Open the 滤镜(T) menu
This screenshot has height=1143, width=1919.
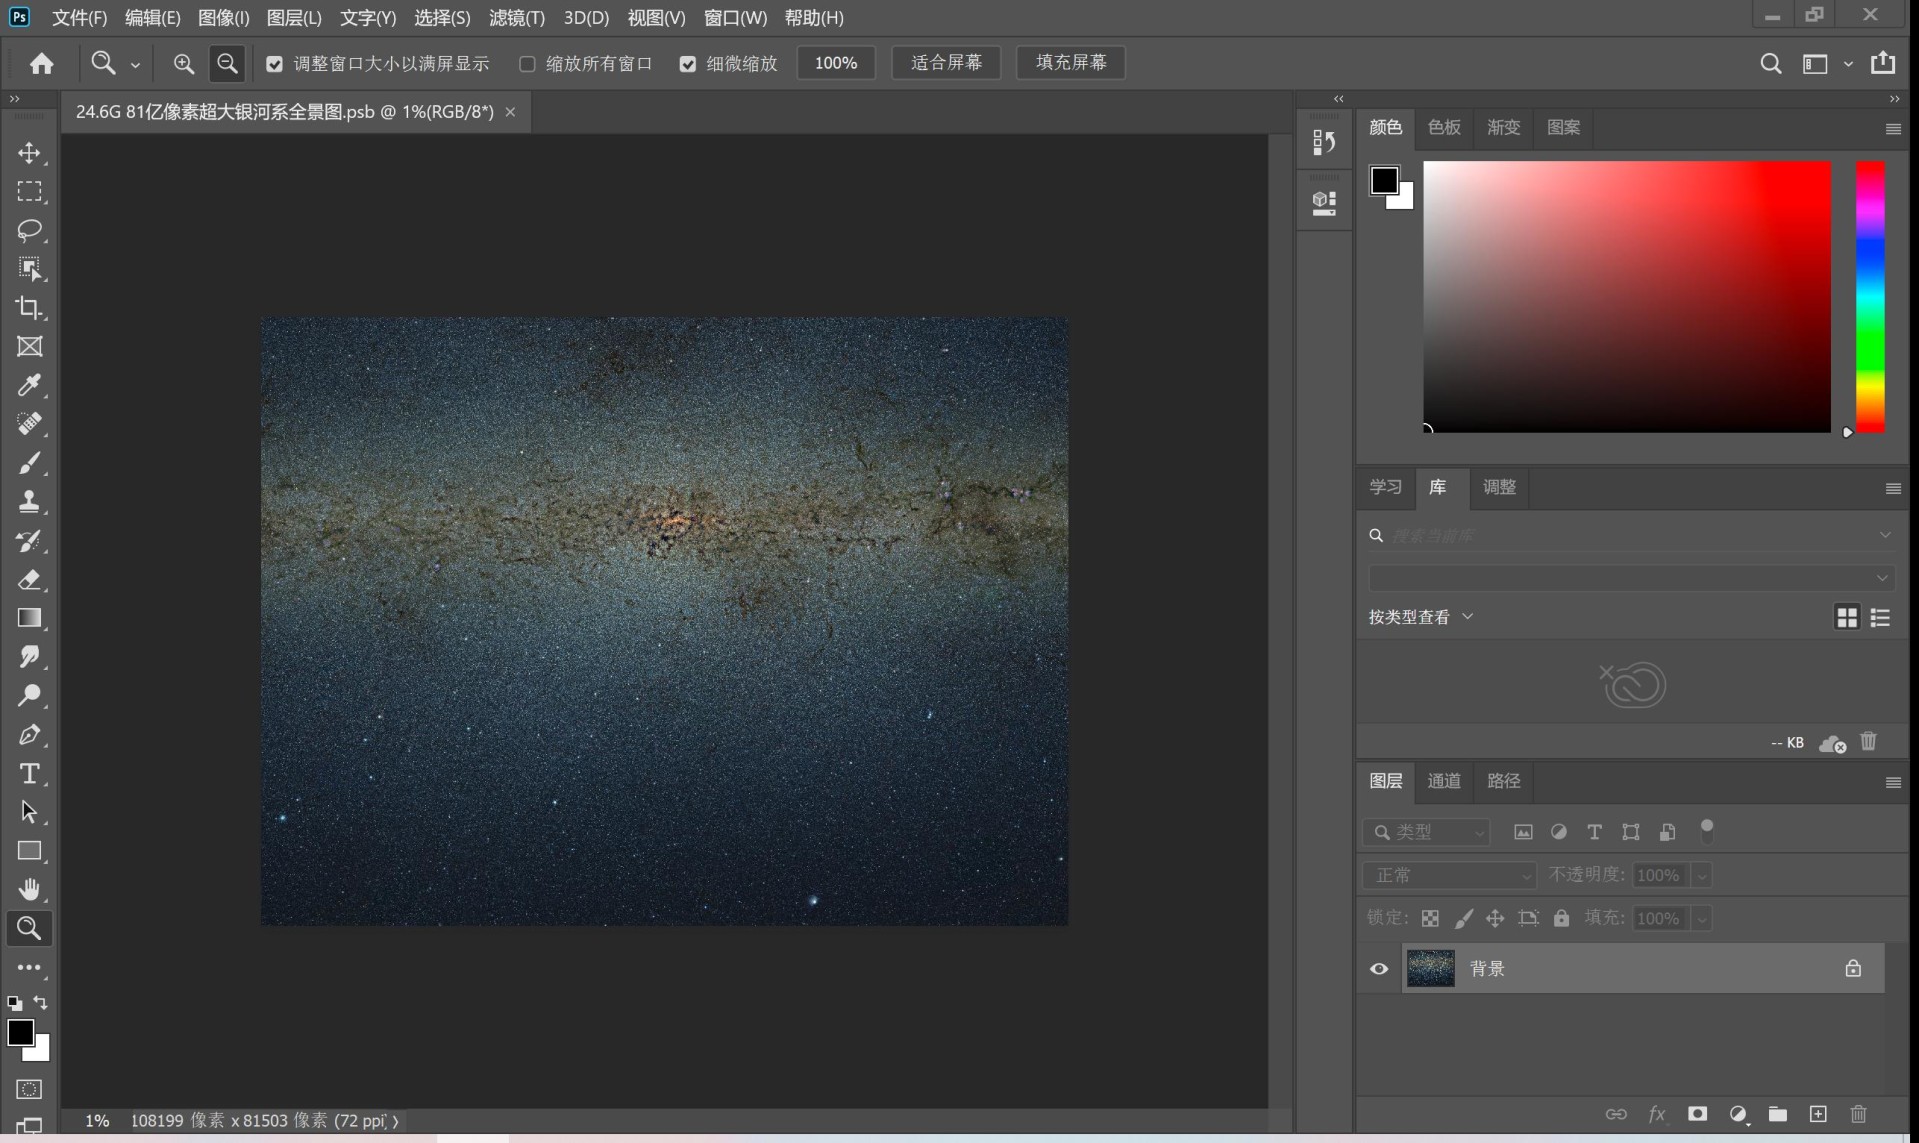pyautogui.click(x=516, y=18)
